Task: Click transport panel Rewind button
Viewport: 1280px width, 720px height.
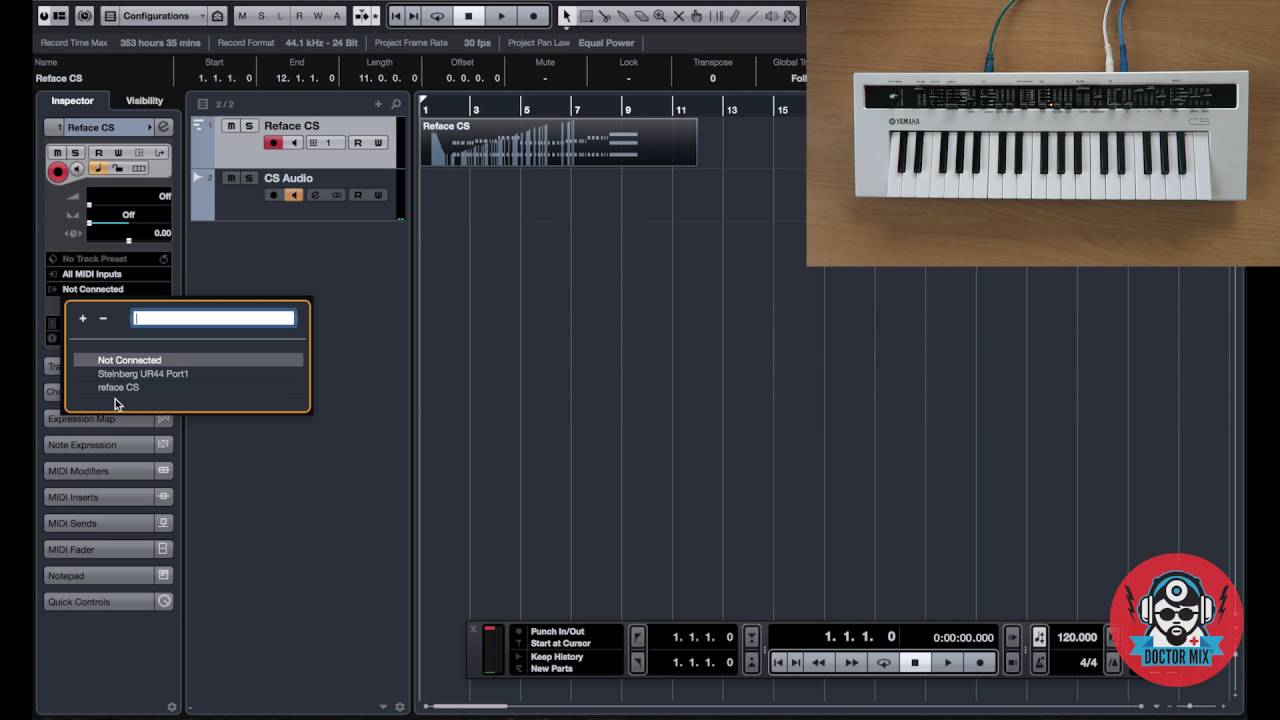Action: 818,662
